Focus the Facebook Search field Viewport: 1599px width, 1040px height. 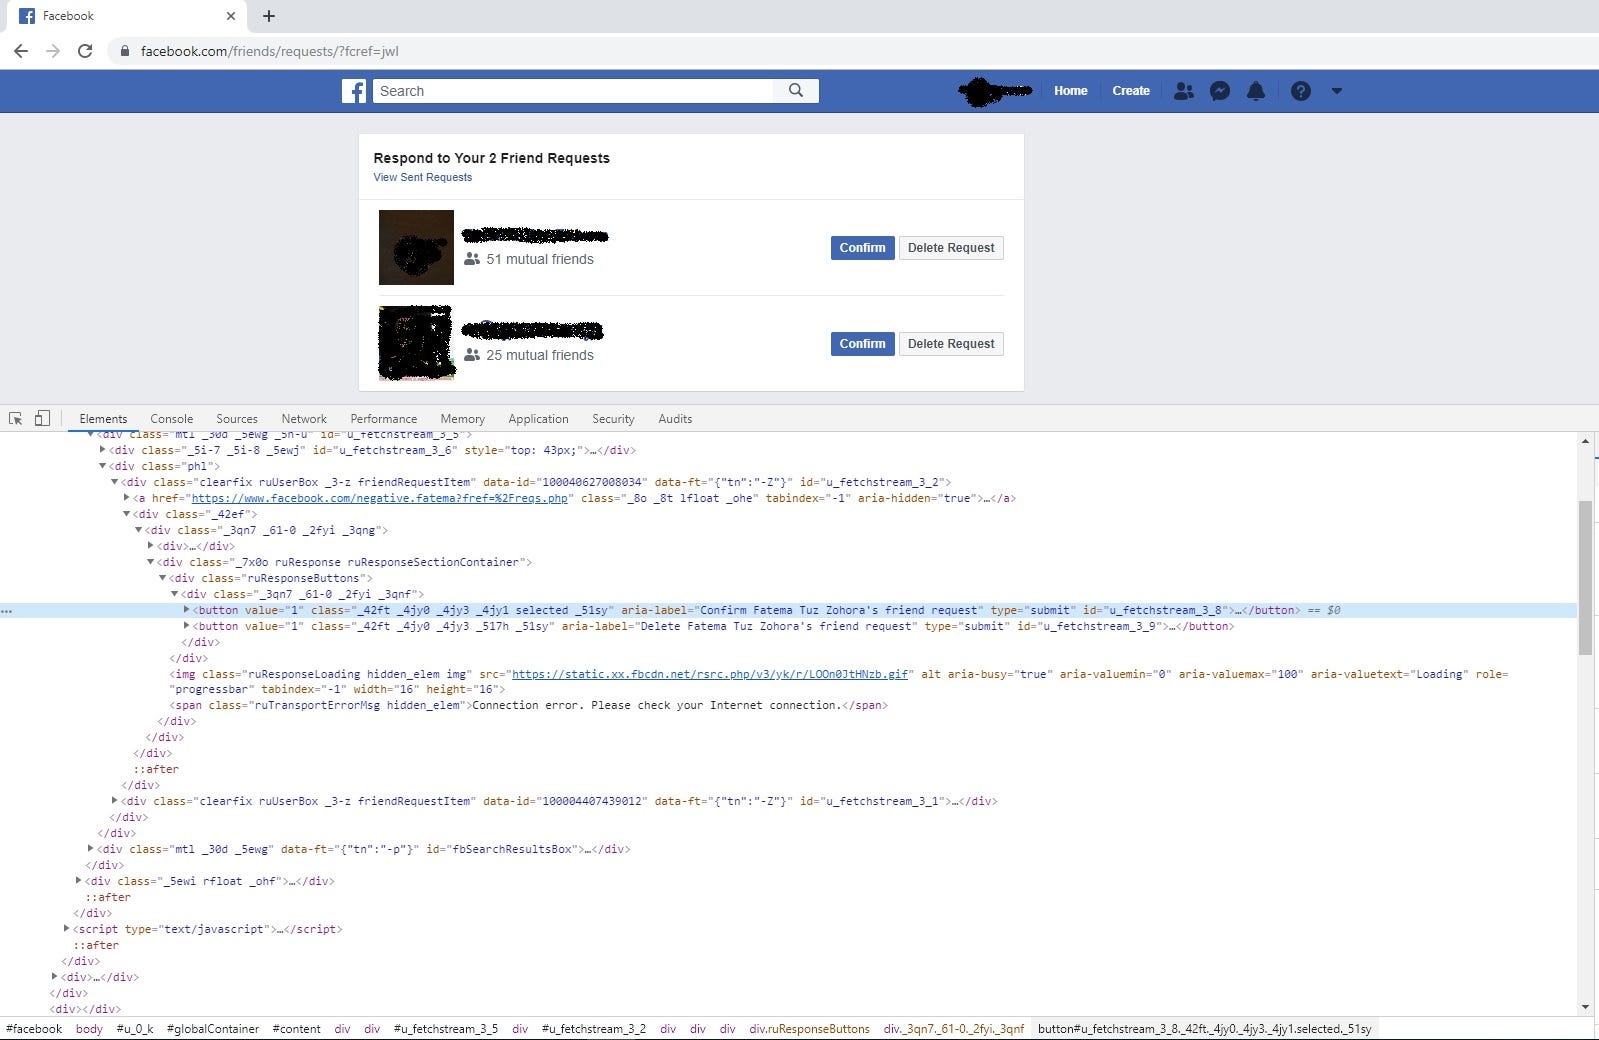[x=574, y=91]
